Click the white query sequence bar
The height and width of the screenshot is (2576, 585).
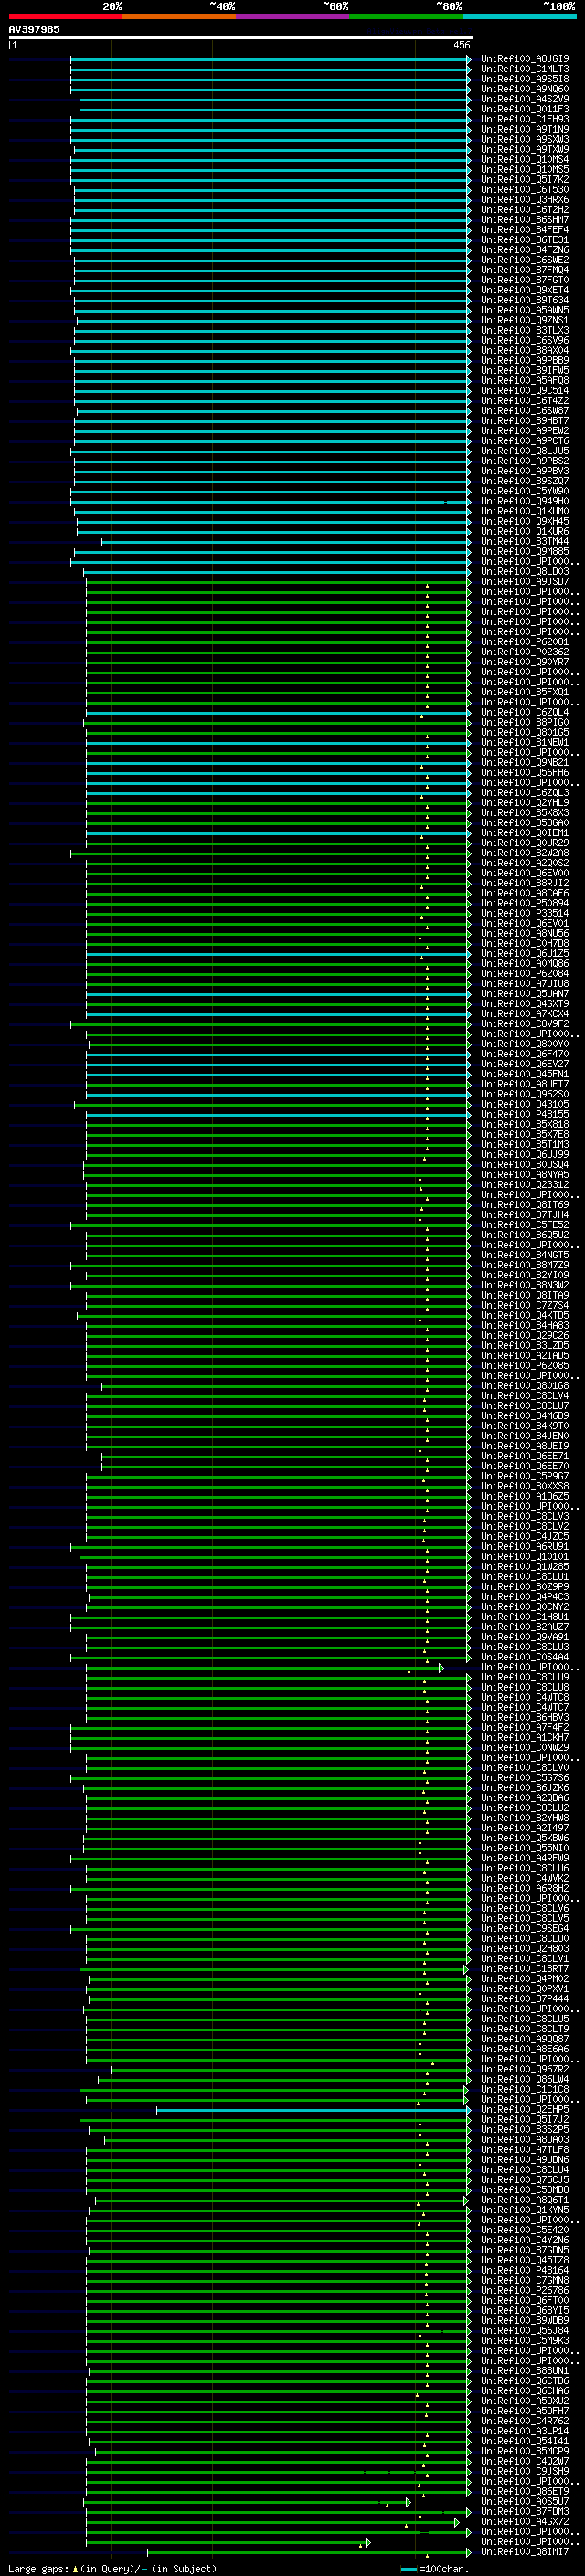[240, 38]
